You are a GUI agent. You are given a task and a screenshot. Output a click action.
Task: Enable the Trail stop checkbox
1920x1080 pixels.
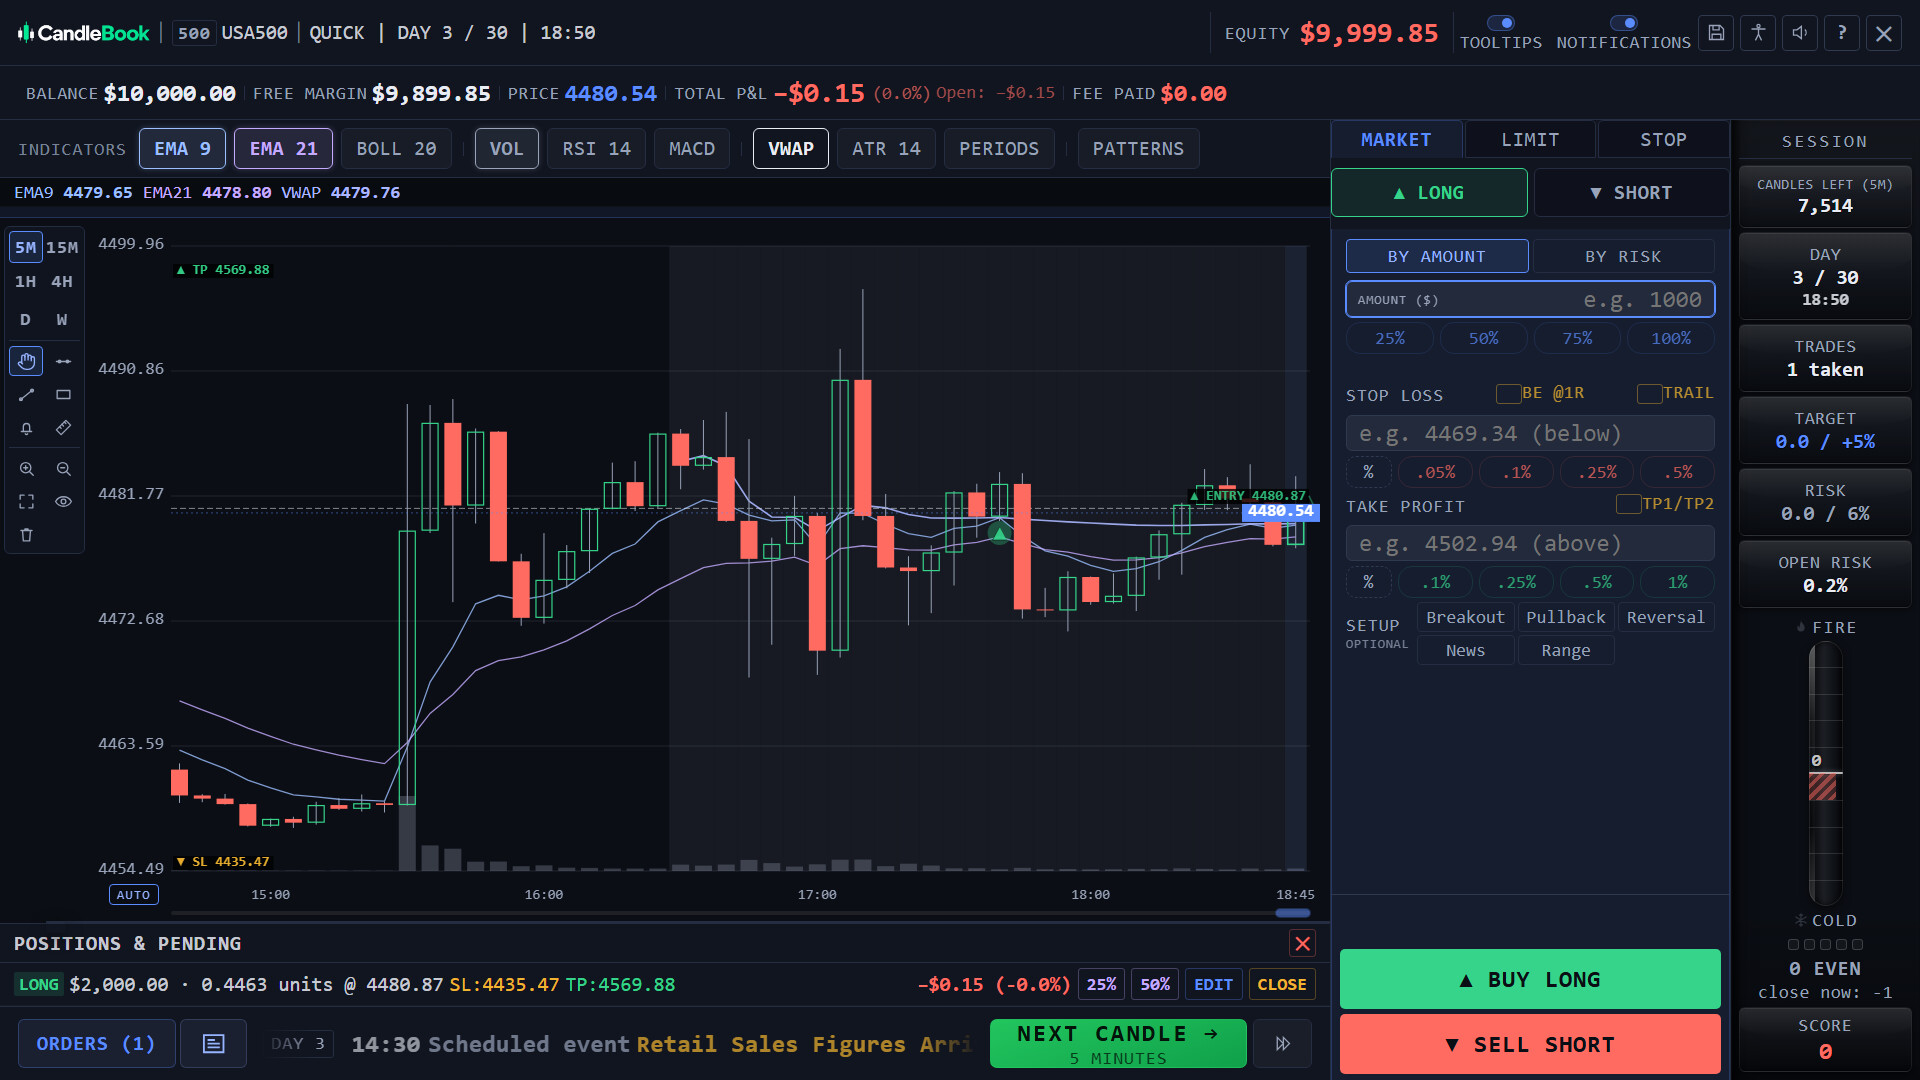tap(1649, 394)
